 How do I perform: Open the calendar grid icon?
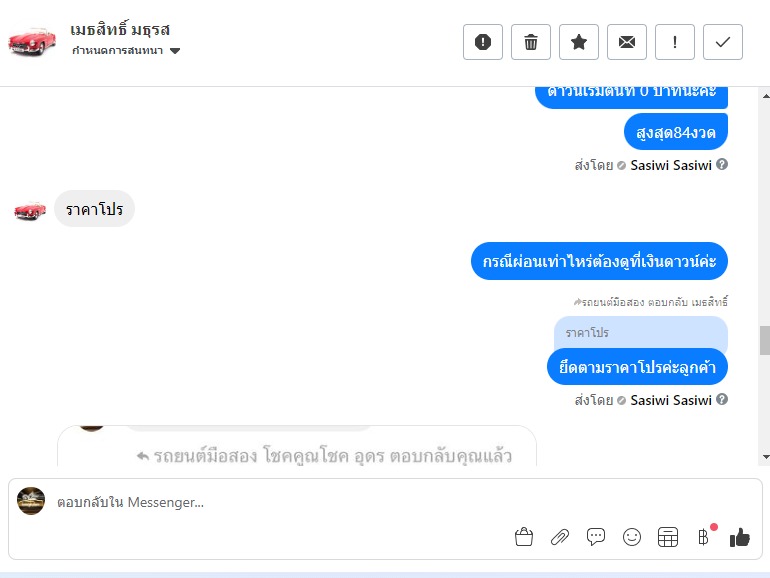(668, 537)
